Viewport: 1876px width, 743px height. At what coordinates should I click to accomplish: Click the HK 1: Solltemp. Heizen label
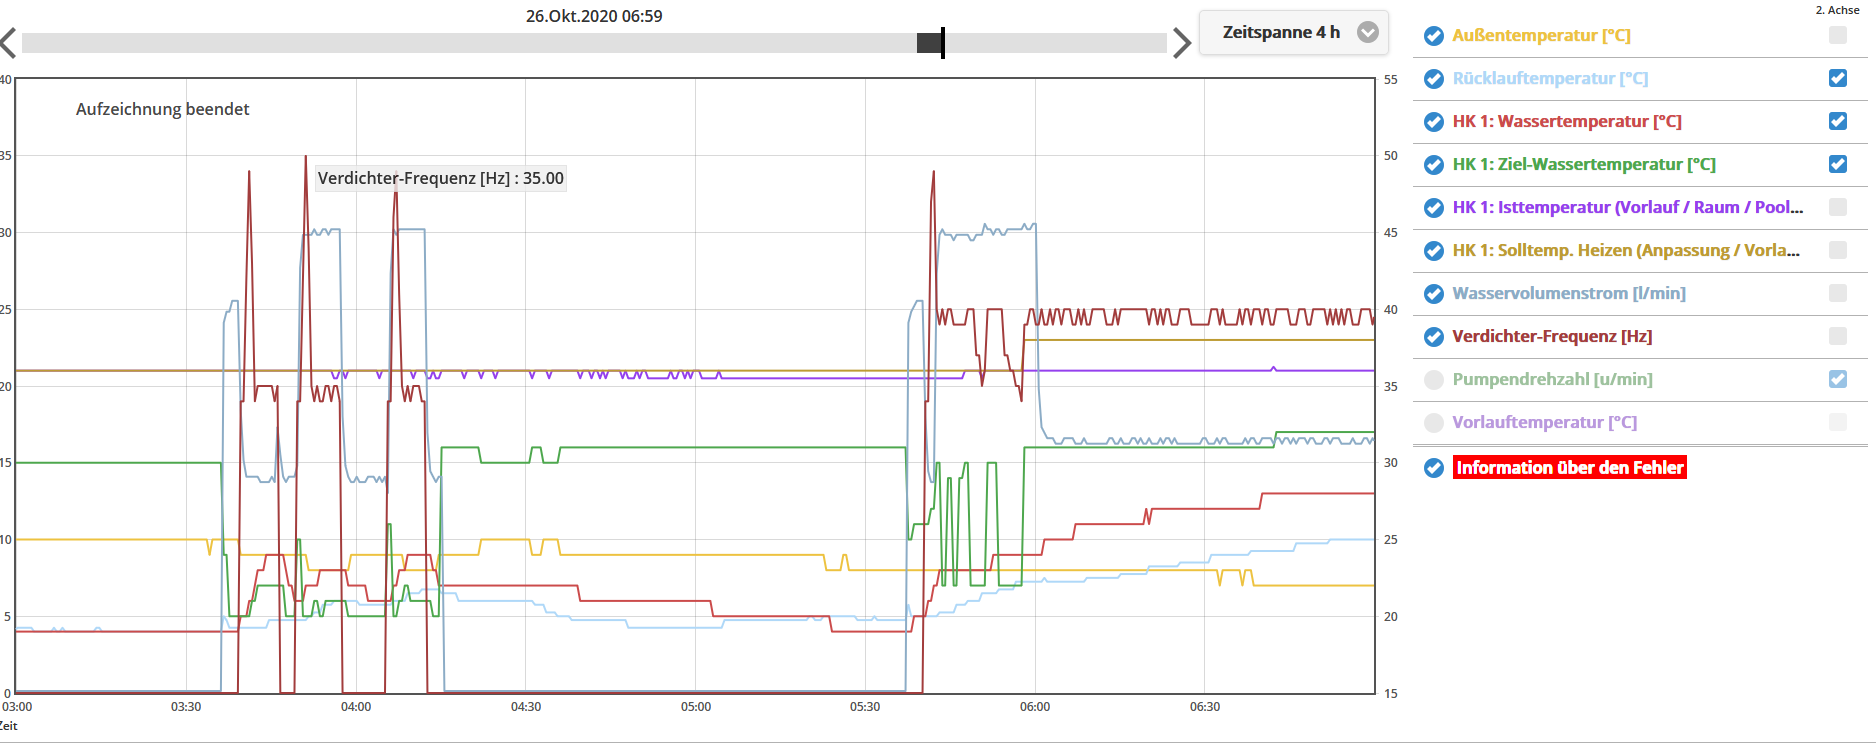tap(1625, 250)
